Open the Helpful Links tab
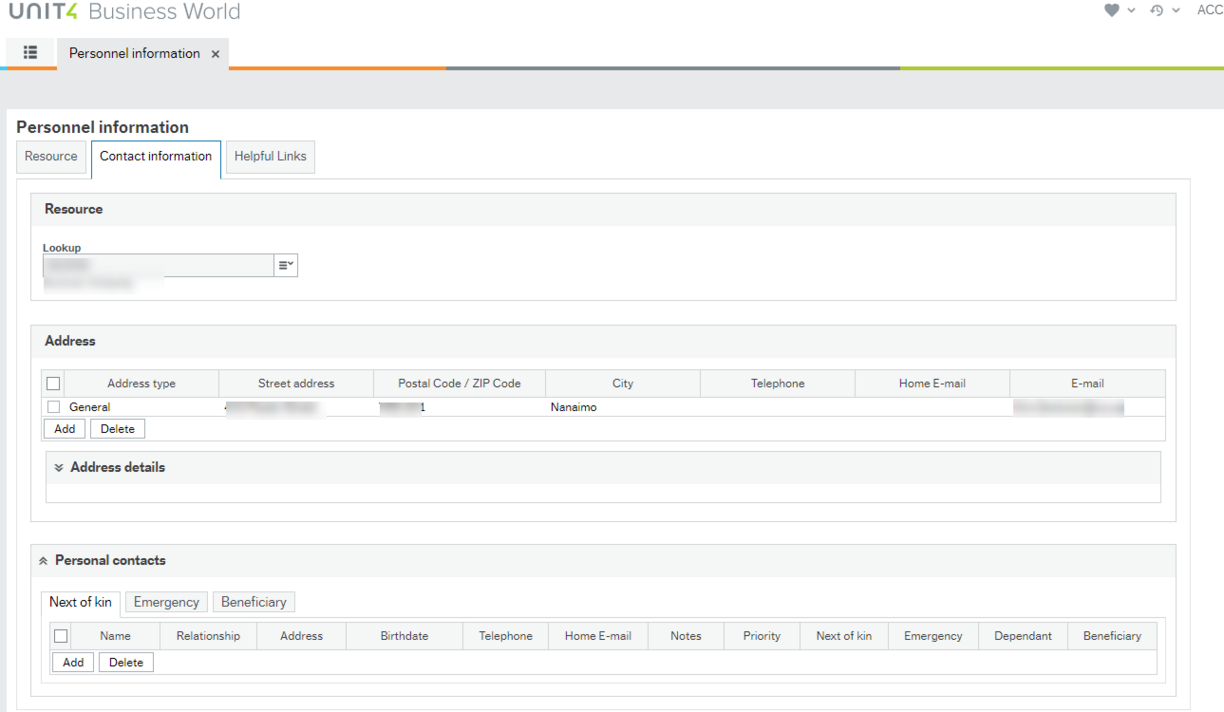This screenshot has width=1224, height=712. [x=270, y=157]
